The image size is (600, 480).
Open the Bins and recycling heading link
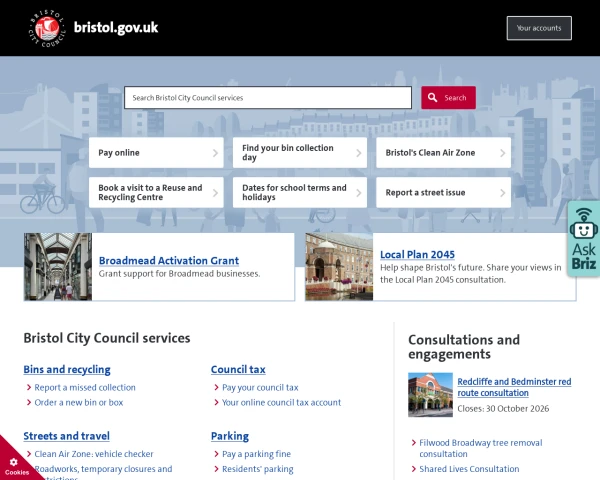pos(67,369)
